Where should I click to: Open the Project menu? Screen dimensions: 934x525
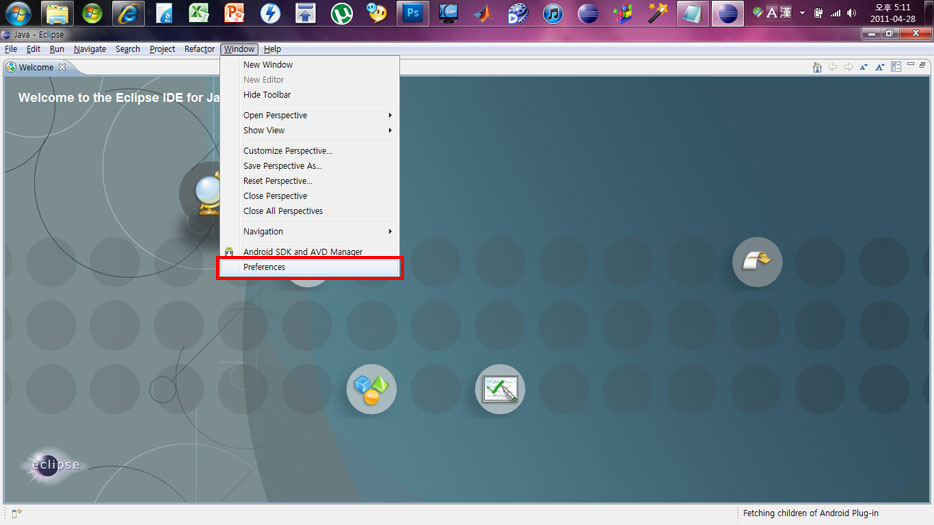pos(162,49)
